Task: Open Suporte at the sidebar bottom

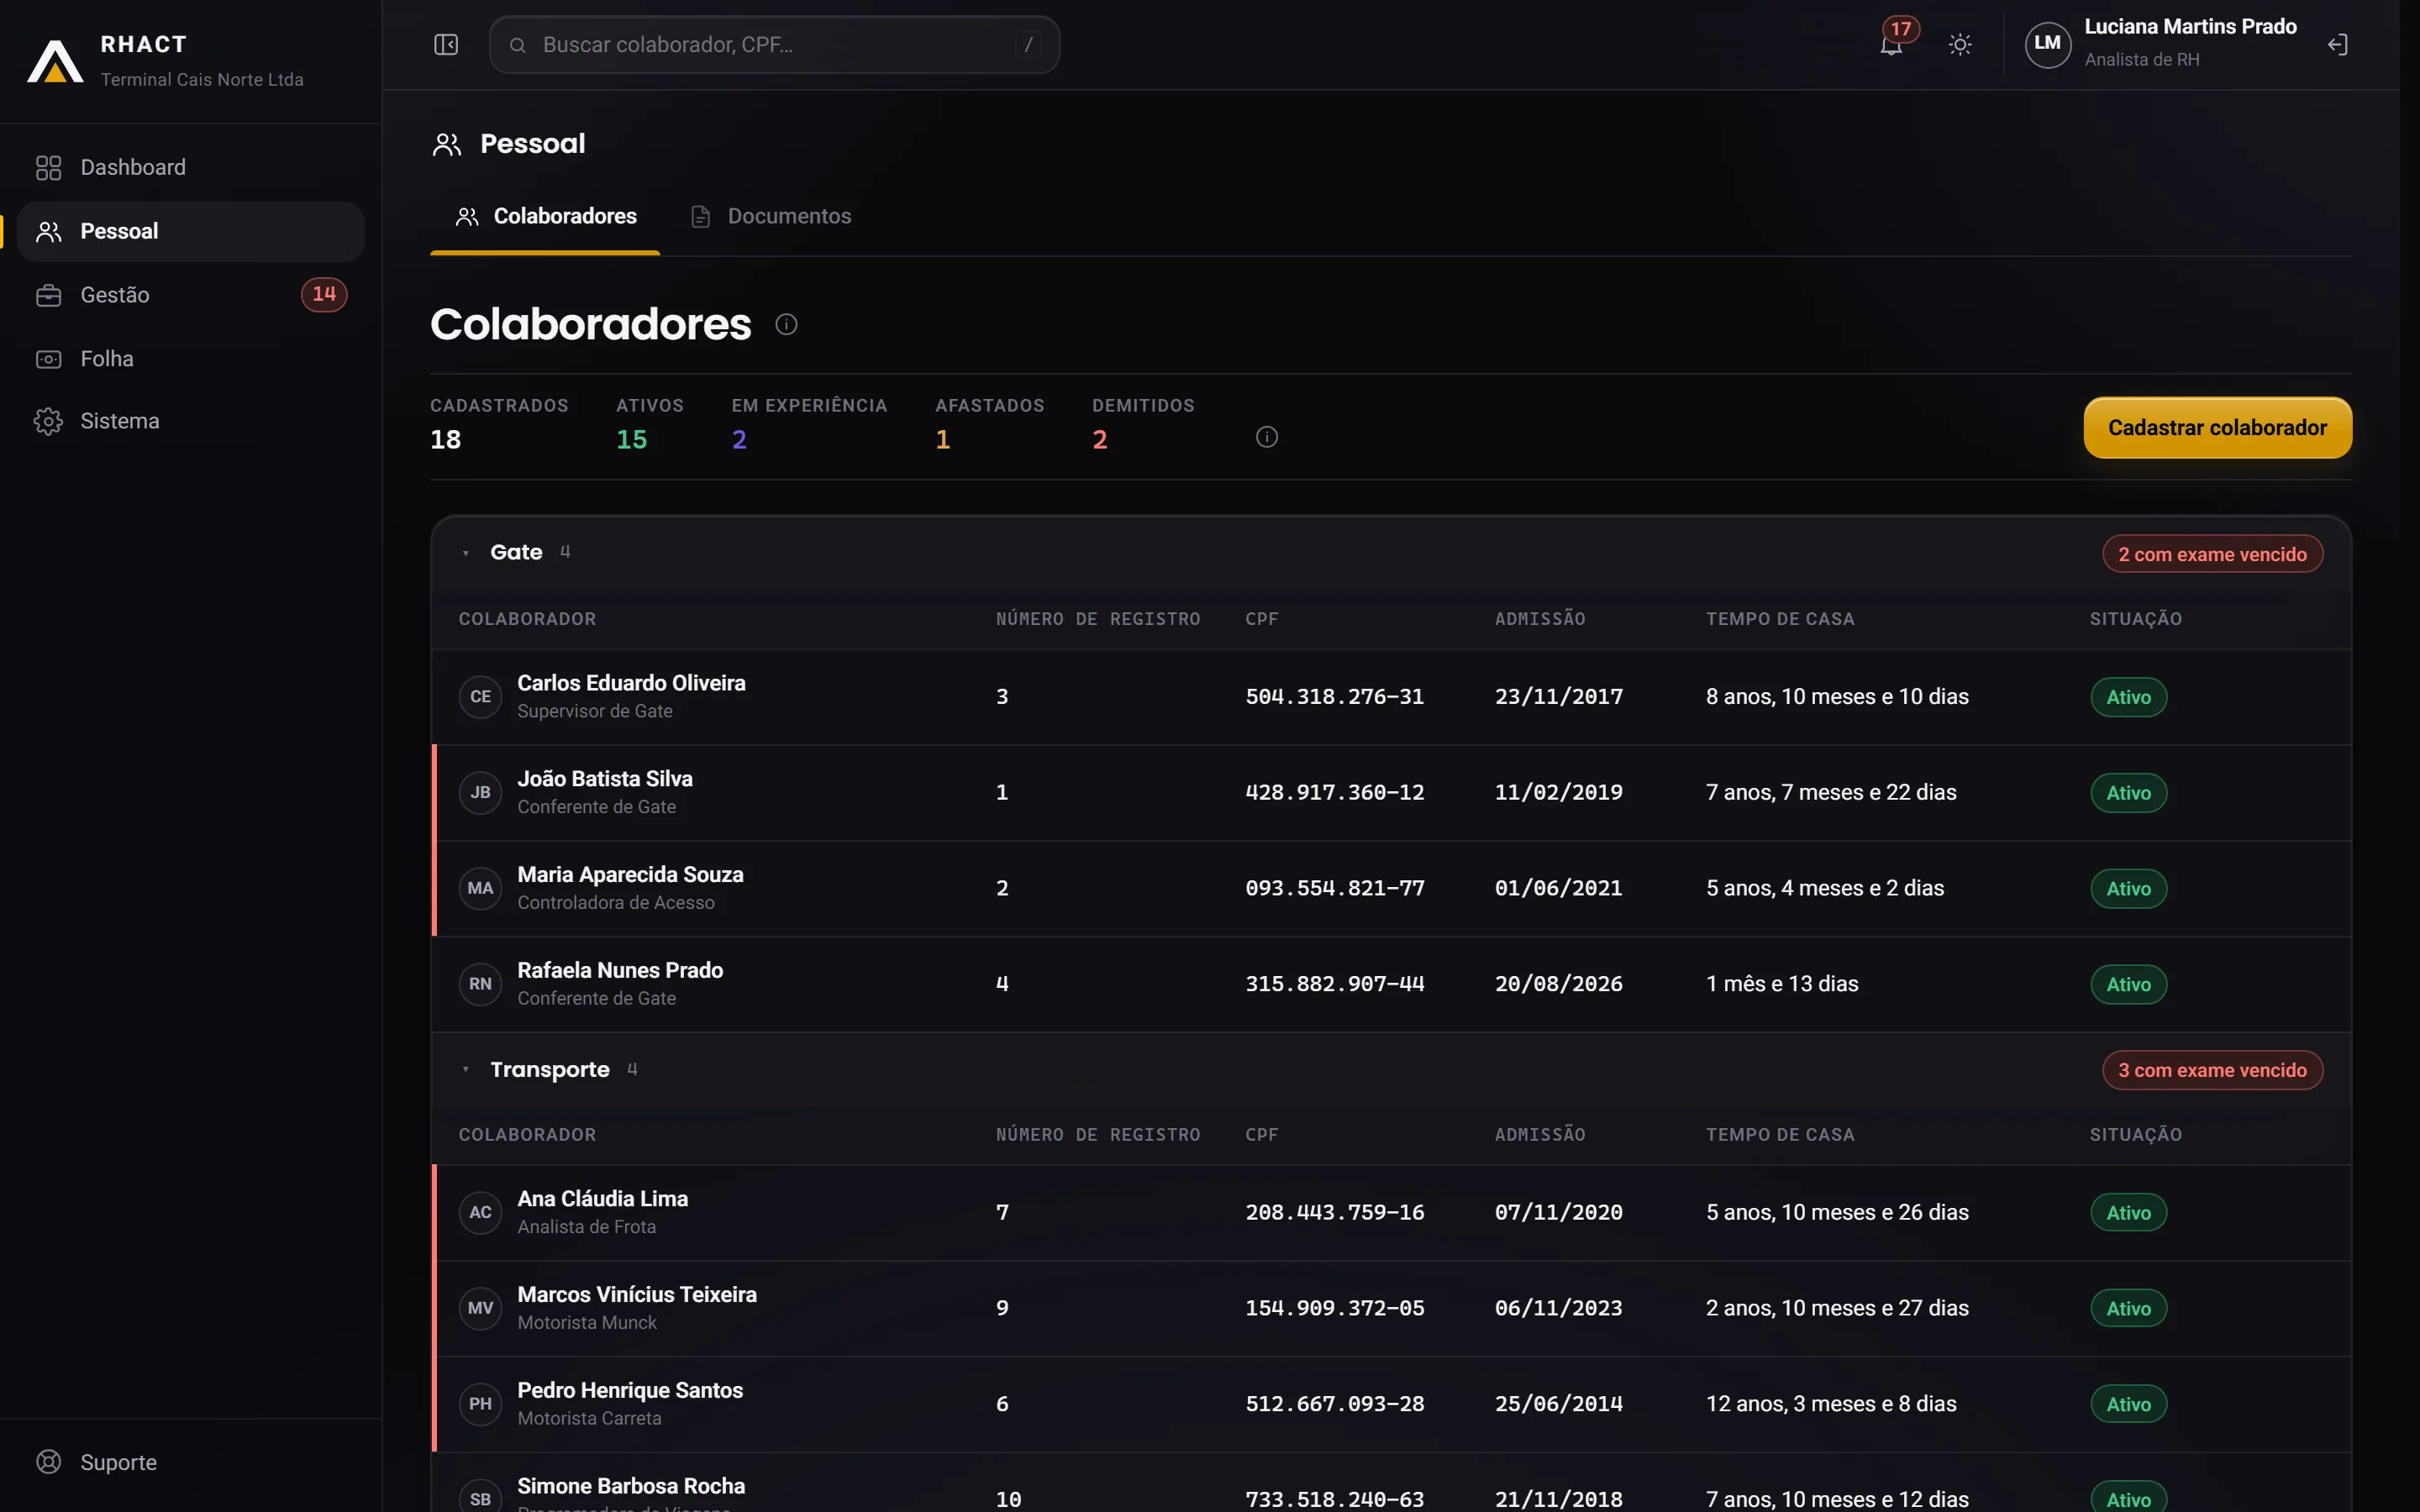Action: click(x=191, y=1462)
